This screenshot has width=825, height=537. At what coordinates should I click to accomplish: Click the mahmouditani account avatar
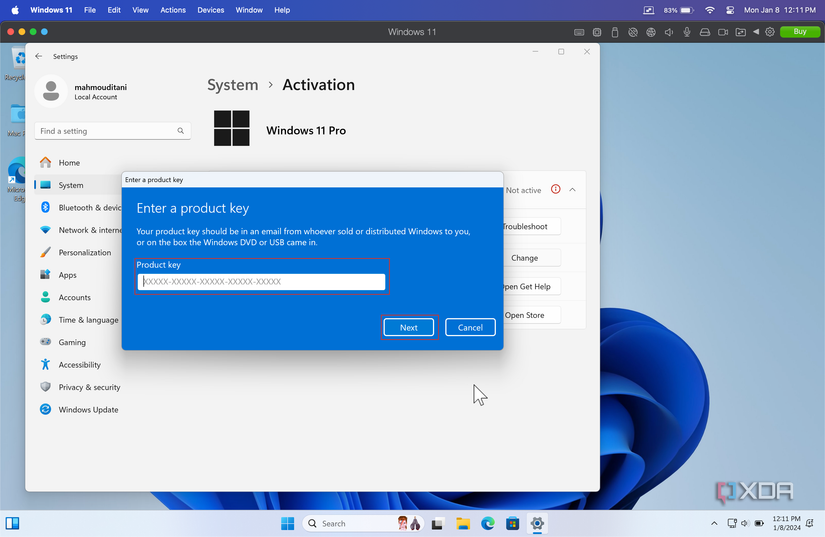[x=51, y=91]
